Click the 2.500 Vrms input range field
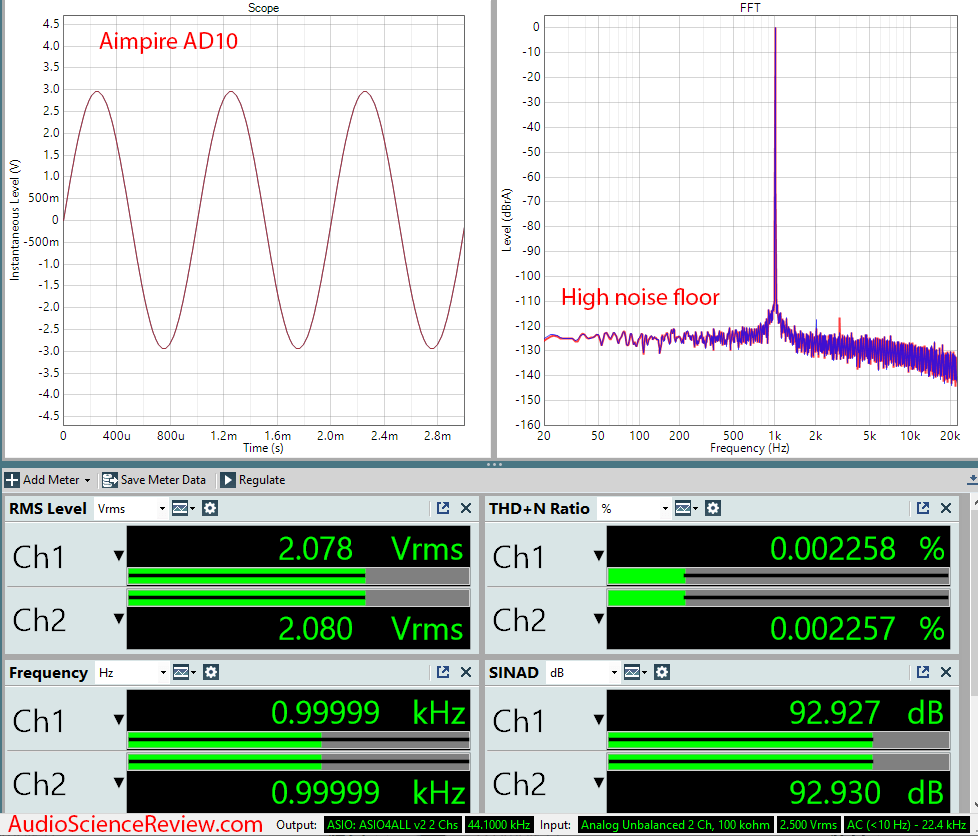978x836 pixels. pos(808,825)
